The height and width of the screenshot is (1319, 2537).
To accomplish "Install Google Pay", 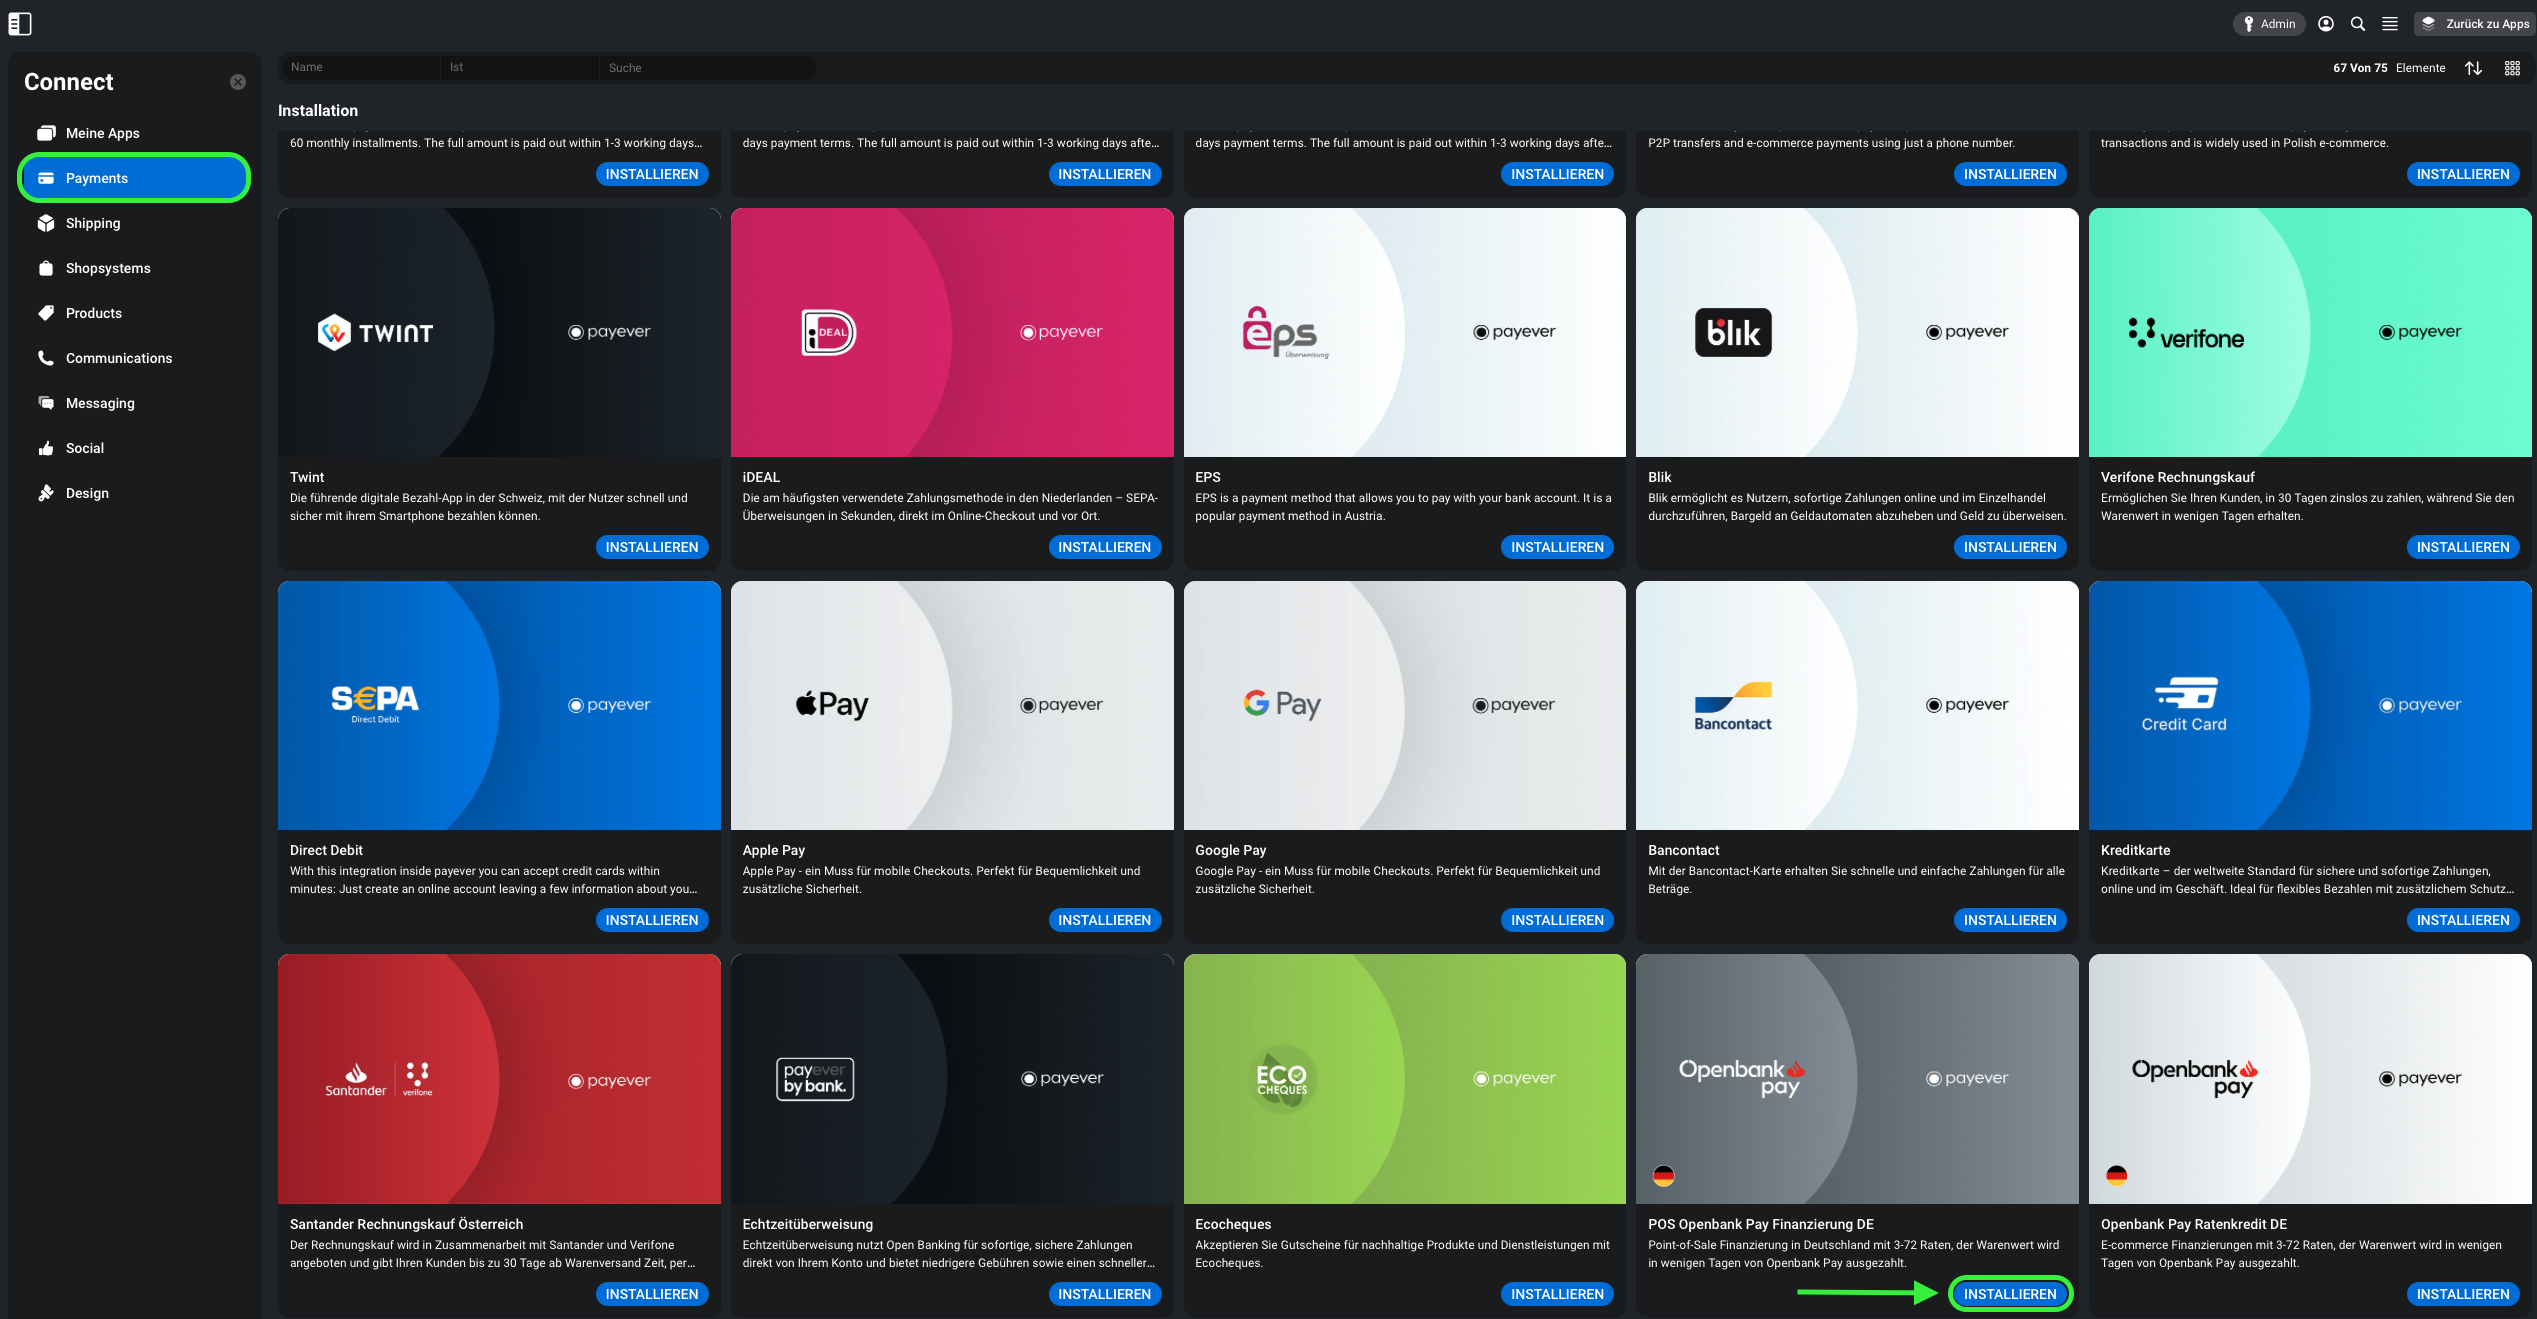I will [x=1557, y=920].
